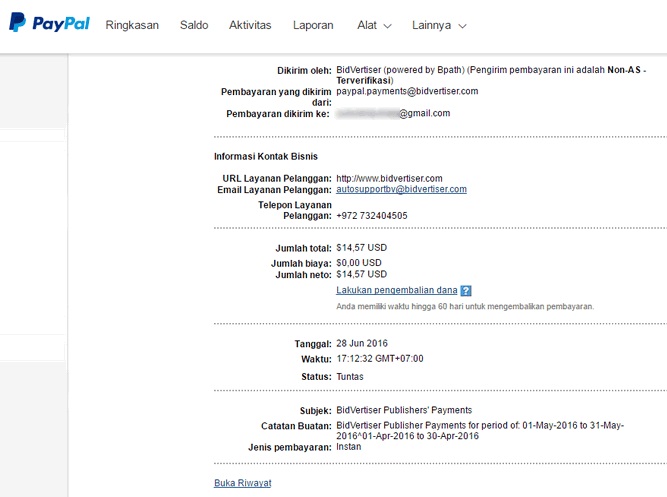The image size is (667, 497).
Task: Select the http://www.bidvertiser.com URL text
Action: (x=389, y=178)
